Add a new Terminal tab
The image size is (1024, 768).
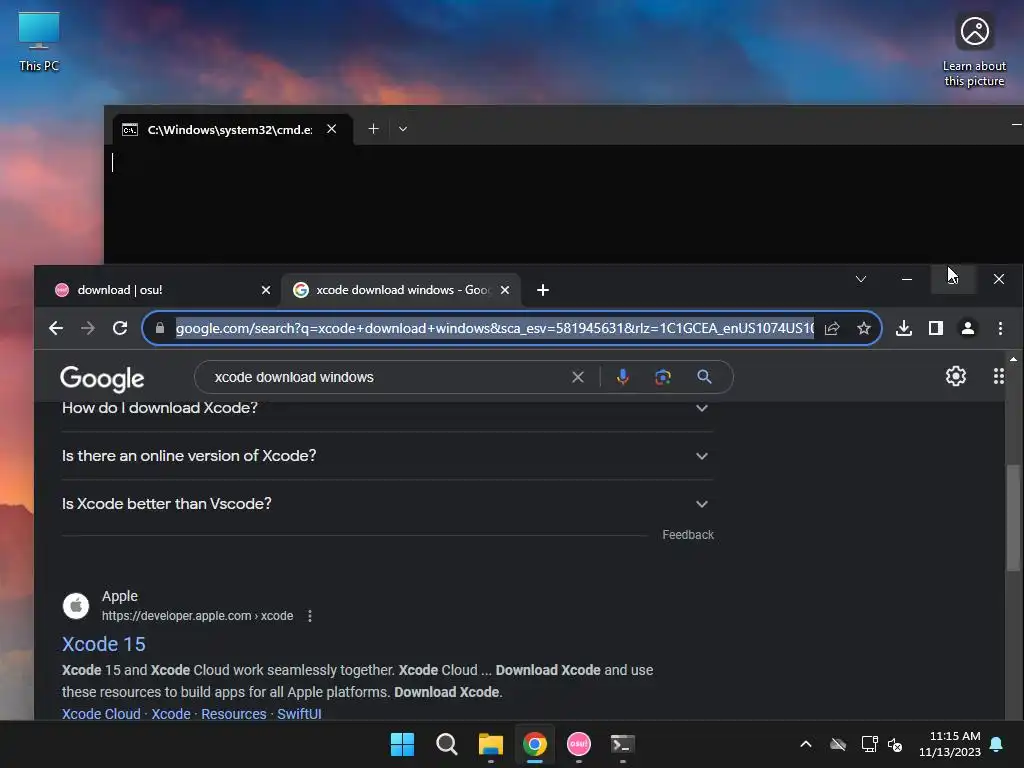pos(374,129)
